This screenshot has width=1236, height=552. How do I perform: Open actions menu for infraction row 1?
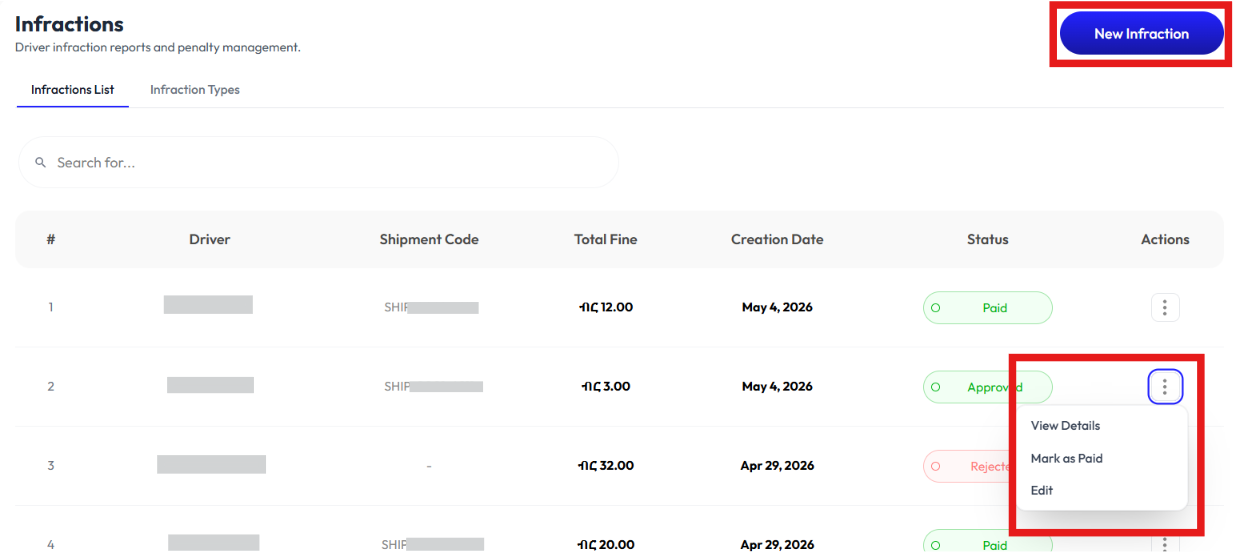(1165, 307)
